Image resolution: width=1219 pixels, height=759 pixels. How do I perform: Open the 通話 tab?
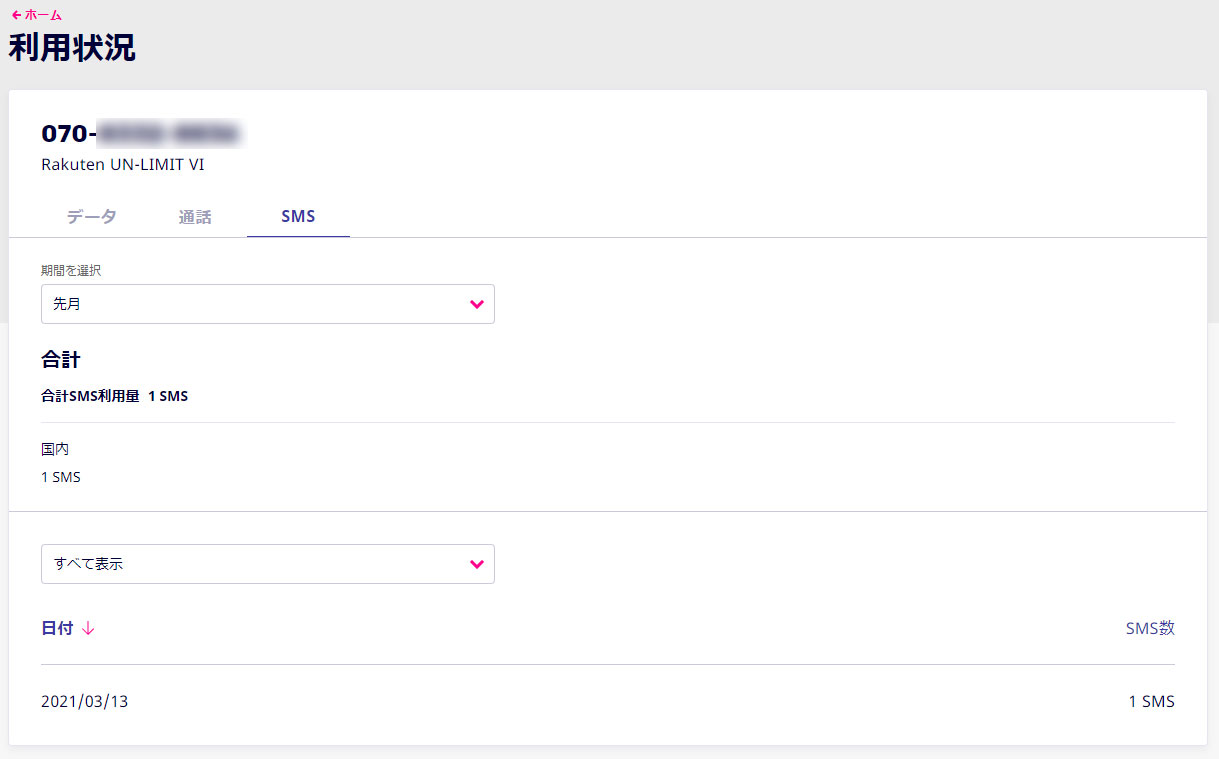[x=195, y=217]
